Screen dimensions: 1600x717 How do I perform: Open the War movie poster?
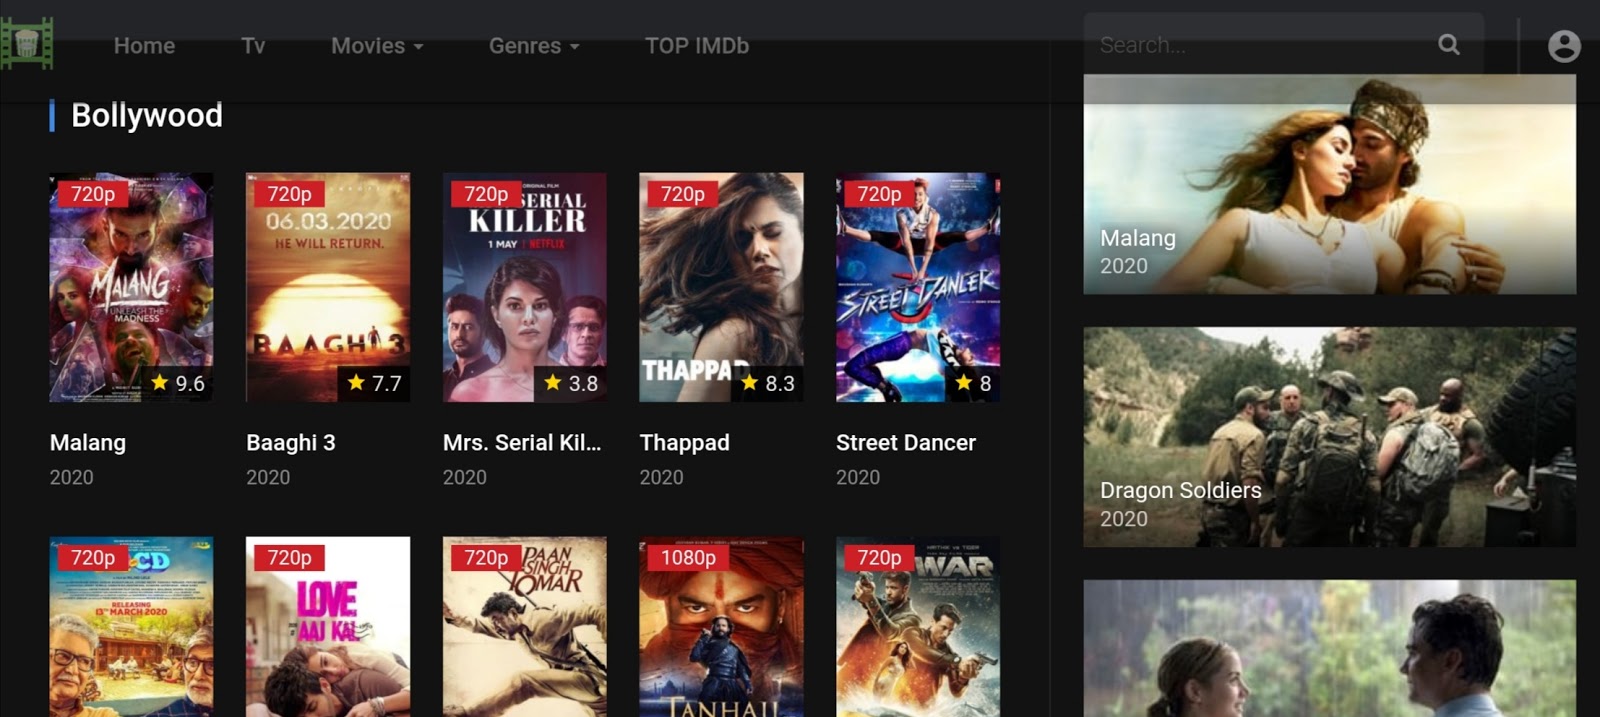pos(918,627)
